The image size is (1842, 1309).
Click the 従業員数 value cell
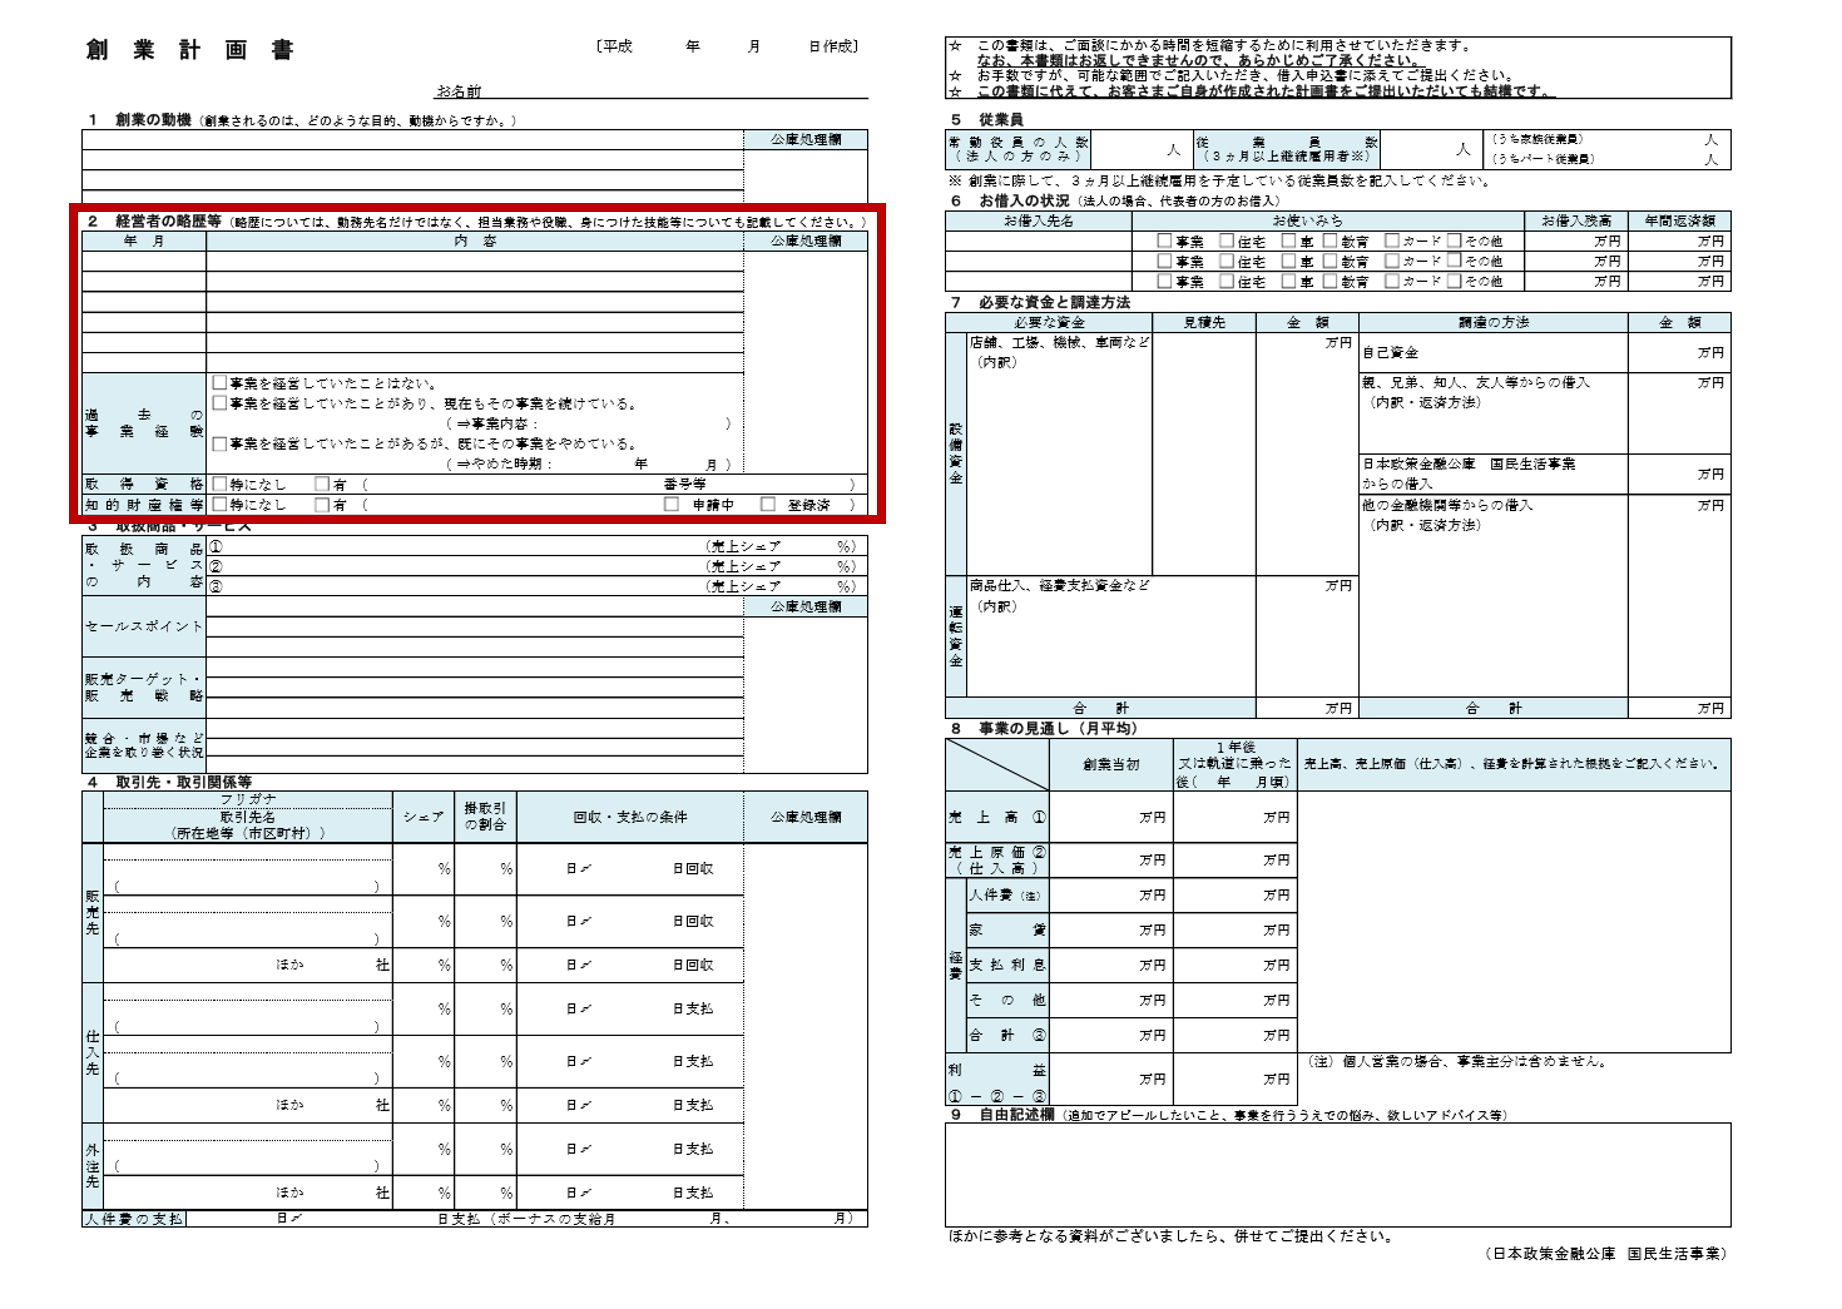point(1430,149)
